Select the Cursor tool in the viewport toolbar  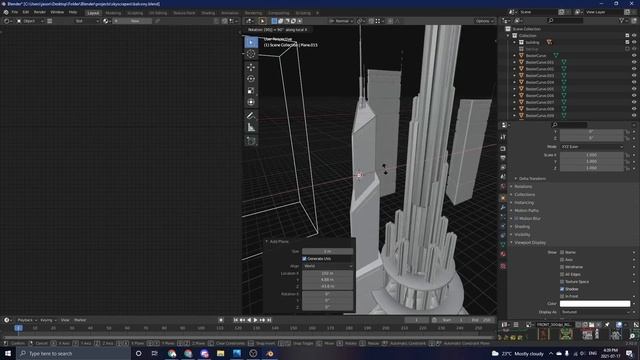point(251,54)
